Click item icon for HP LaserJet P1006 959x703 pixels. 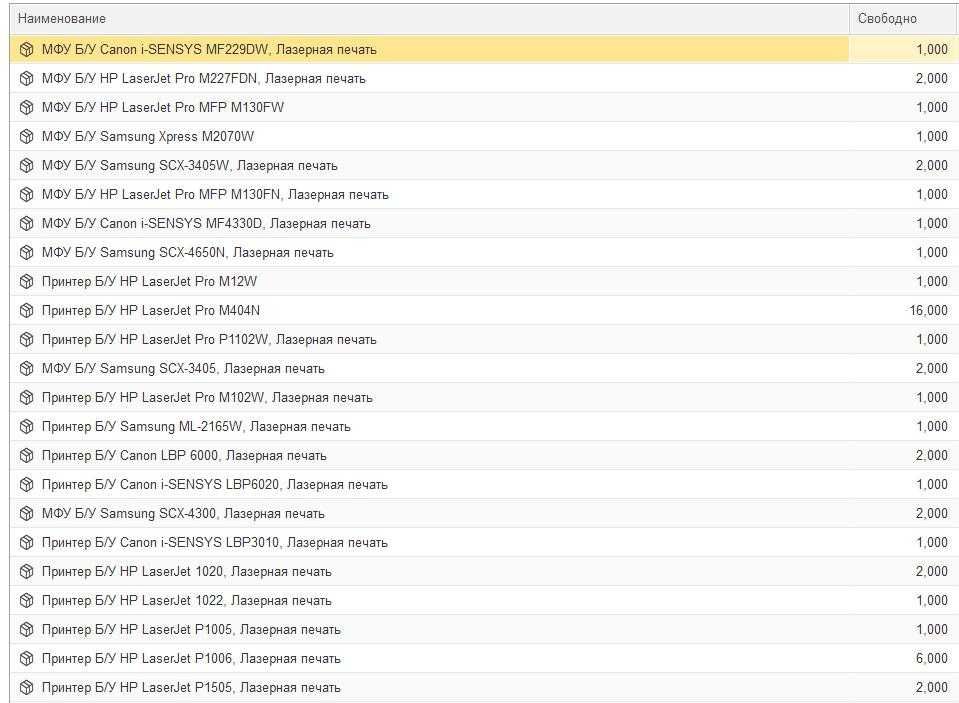click(26, 658)
